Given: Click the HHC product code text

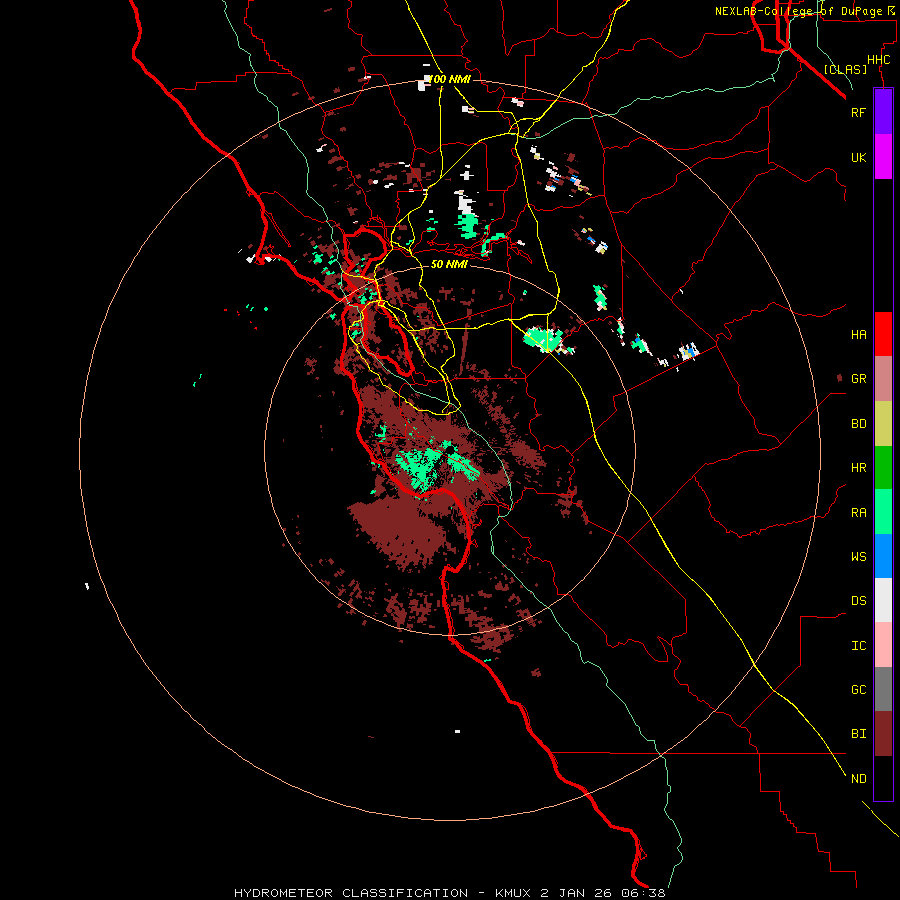Looking at the screenshot, I should click(x=878, y=60).
